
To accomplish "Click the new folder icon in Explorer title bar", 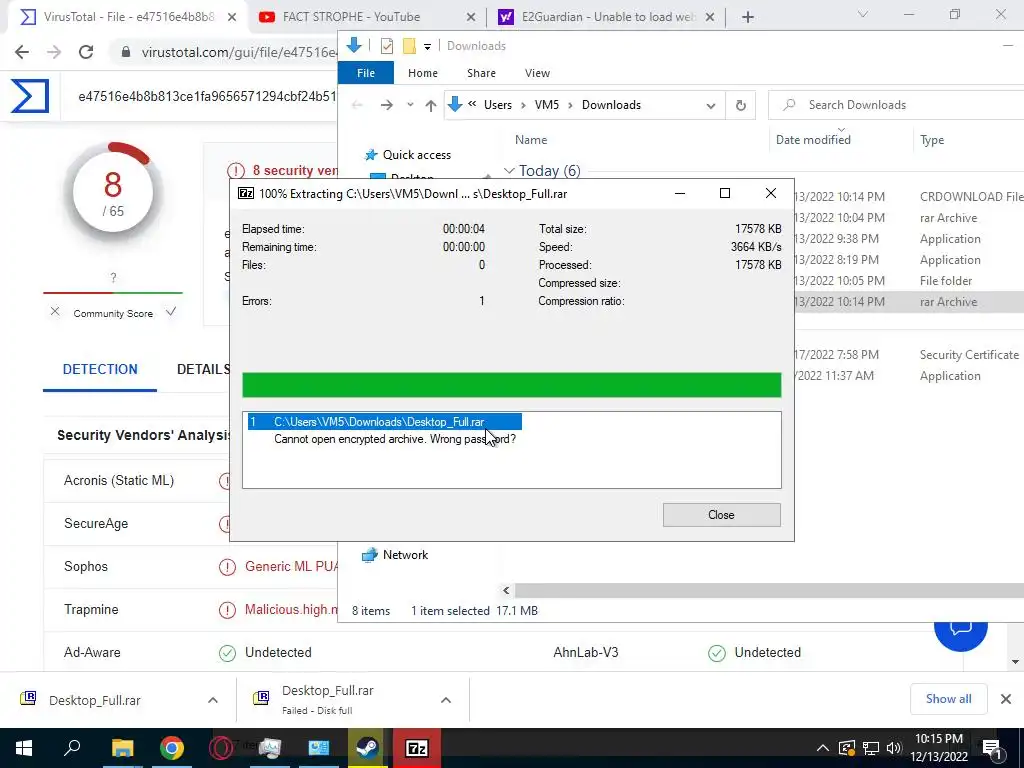I will pos(409,46).
